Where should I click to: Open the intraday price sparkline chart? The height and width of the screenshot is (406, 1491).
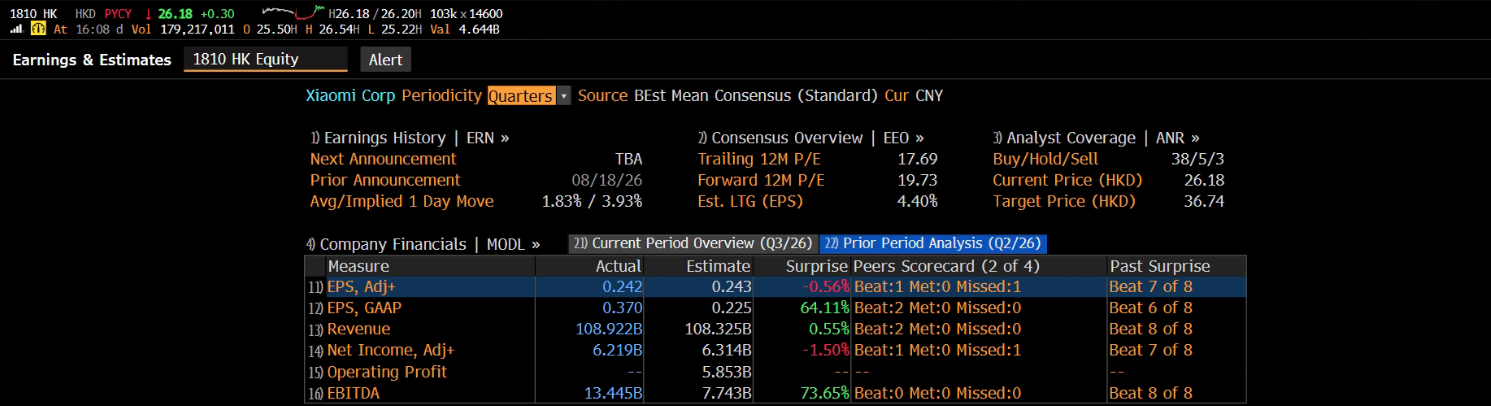click(290, 14)
